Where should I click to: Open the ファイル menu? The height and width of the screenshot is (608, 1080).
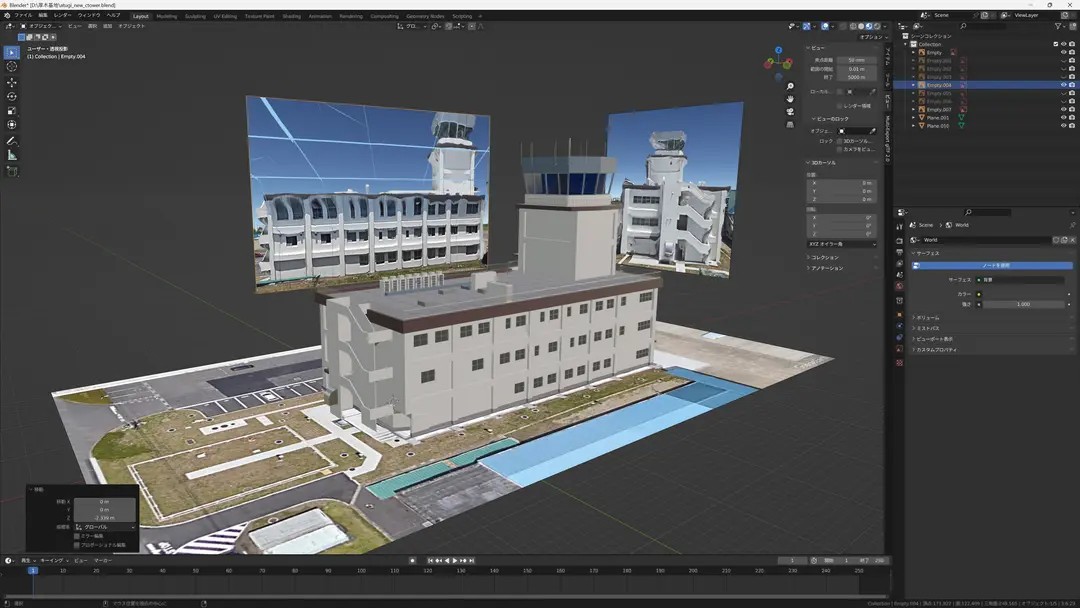tap(23, 15)
